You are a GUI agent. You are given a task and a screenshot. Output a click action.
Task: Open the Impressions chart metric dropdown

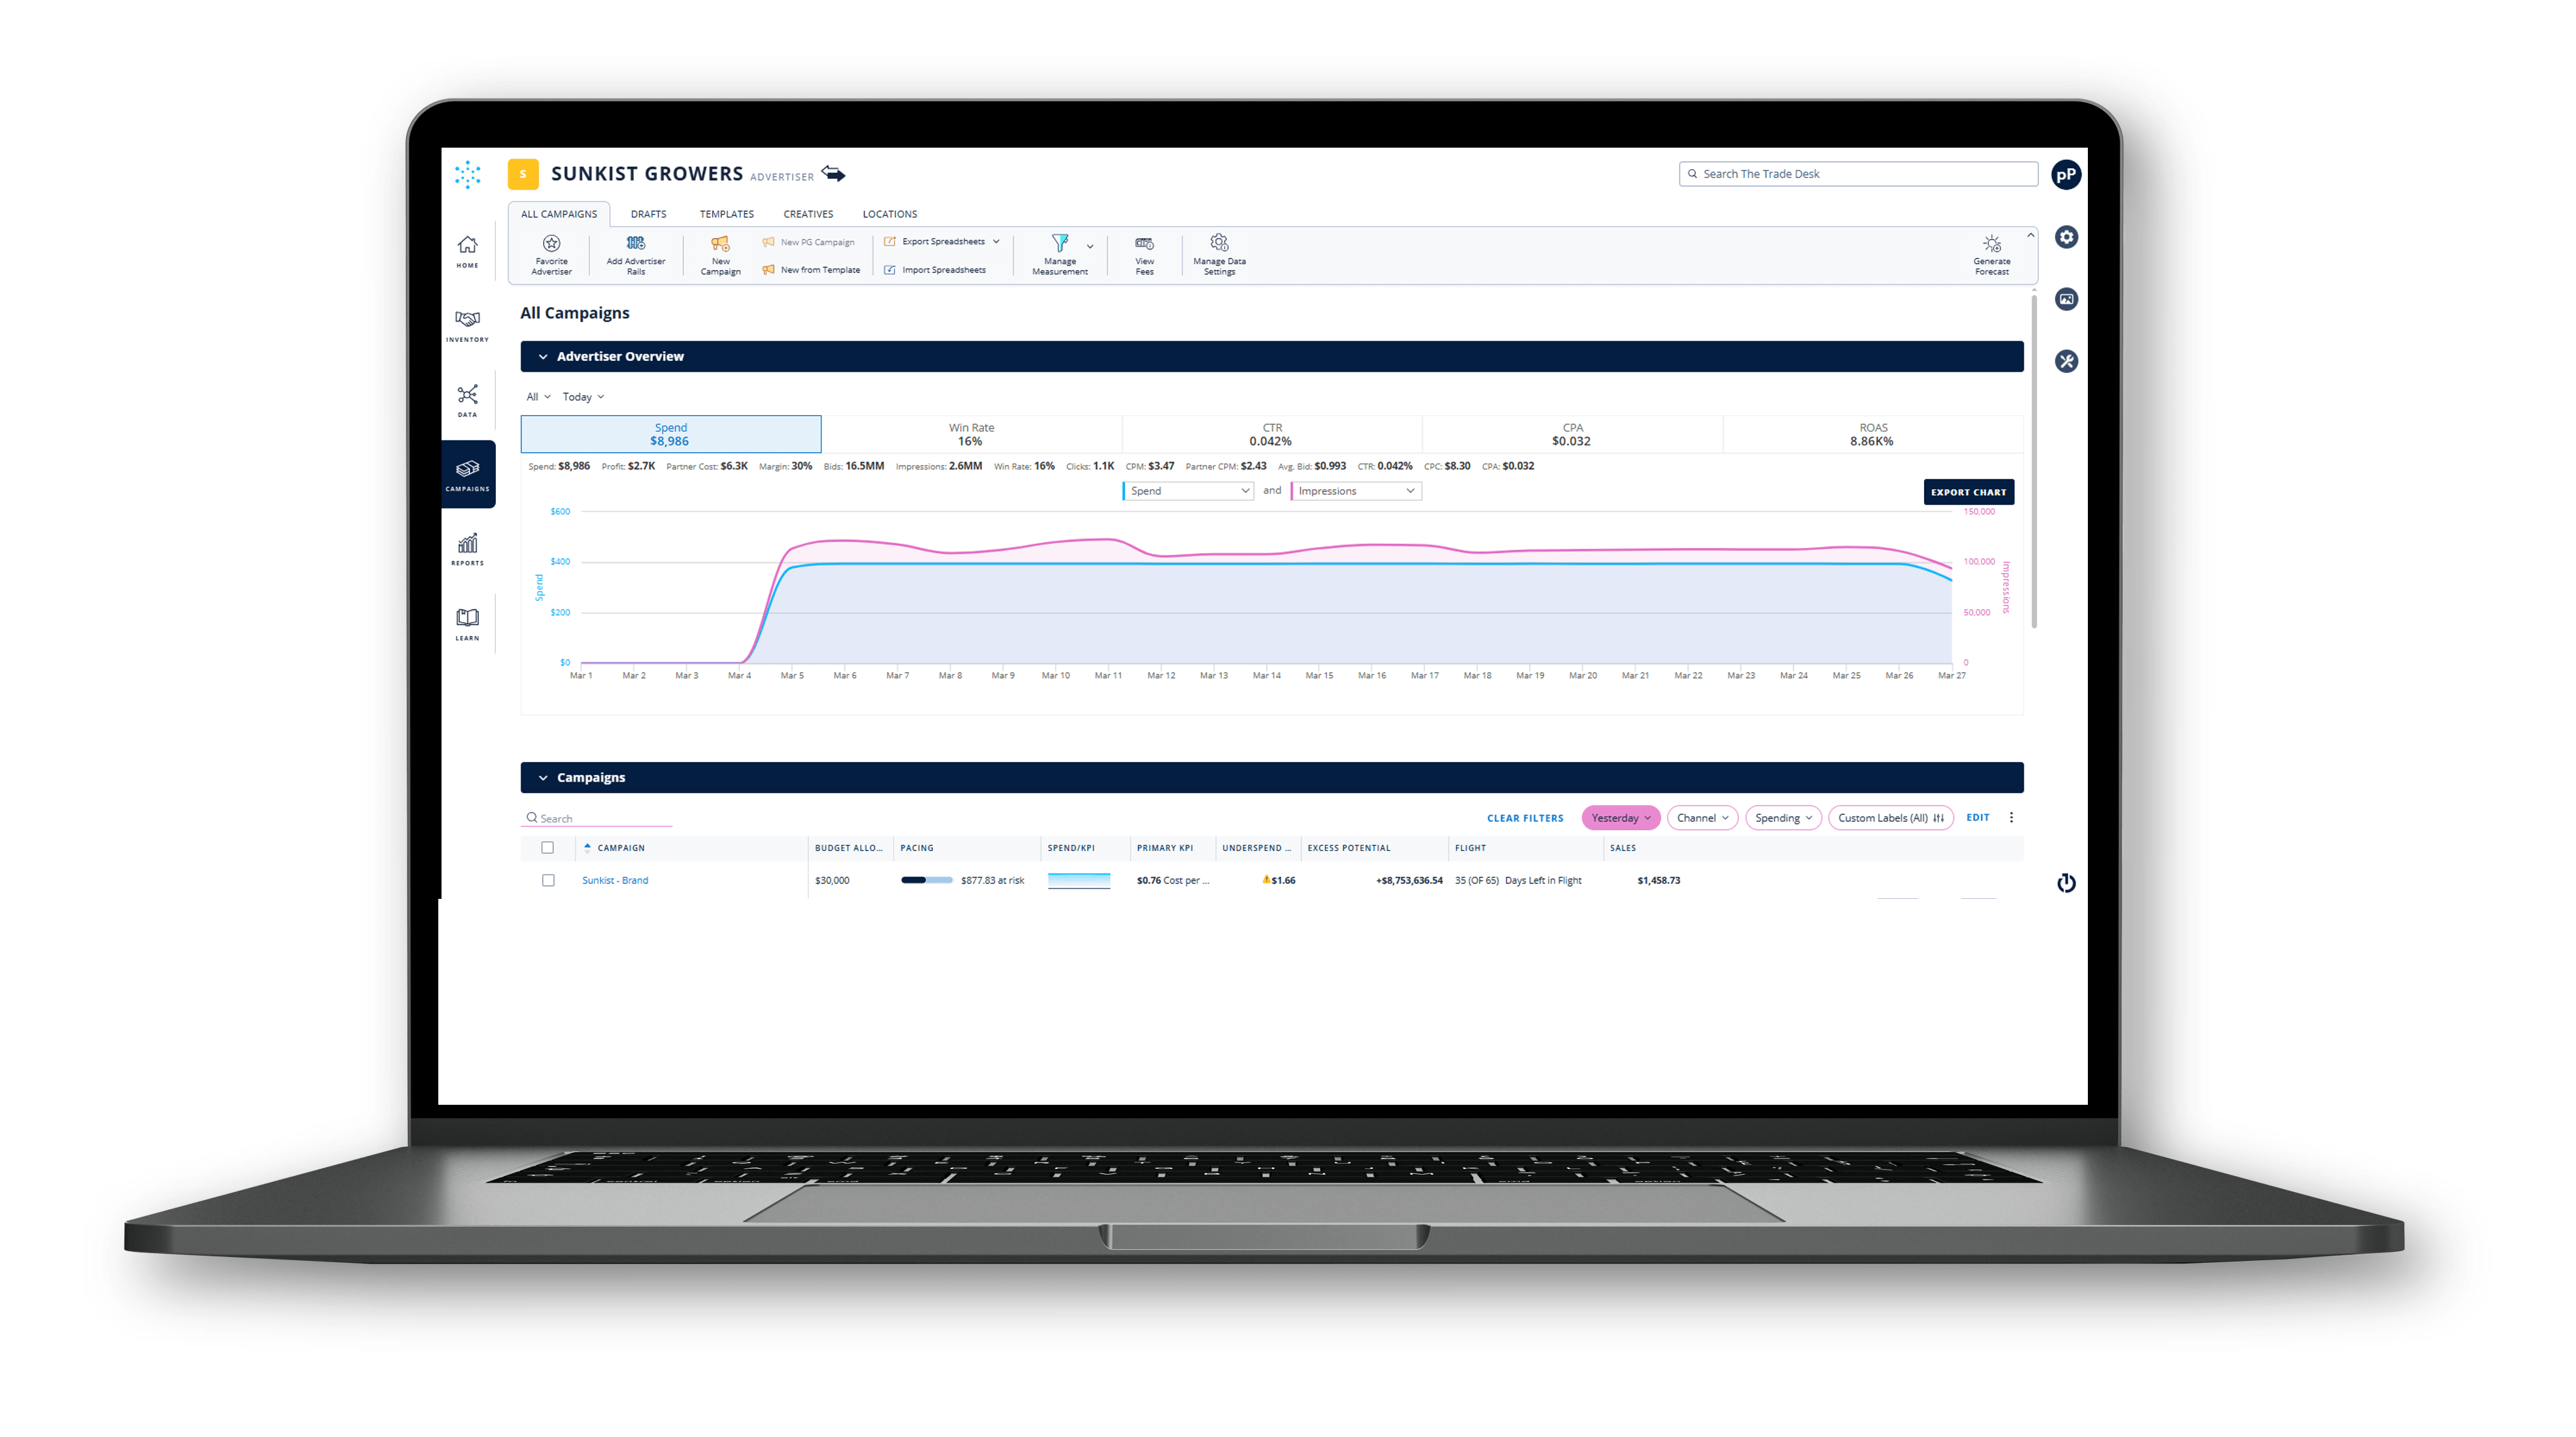(1355, 491)
